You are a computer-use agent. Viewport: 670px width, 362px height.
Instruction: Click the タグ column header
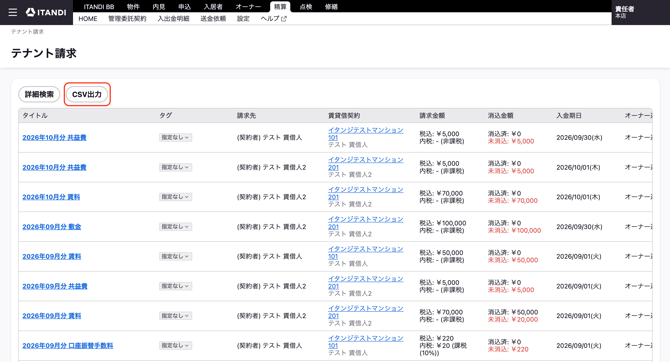[166, 115]
